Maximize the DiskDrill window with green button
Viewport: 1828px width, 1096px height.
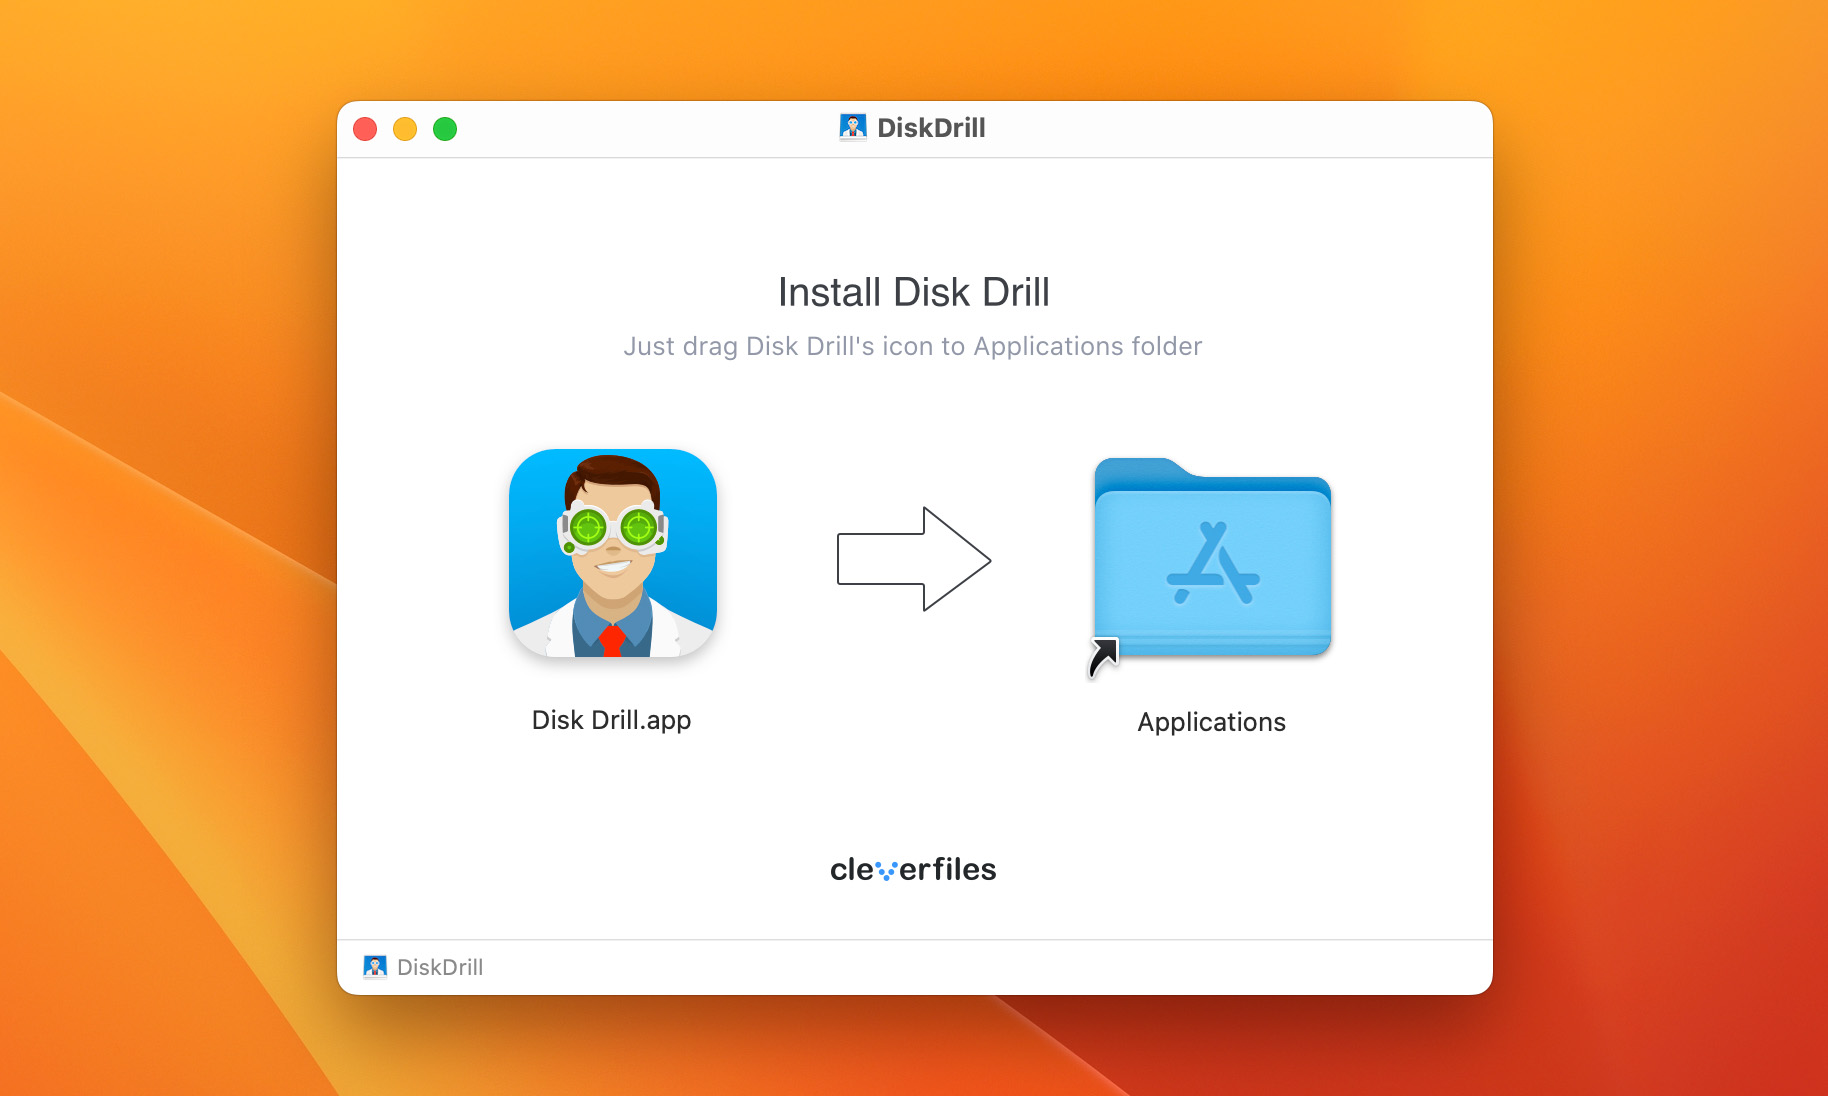pyautogui.click(x=445, y=129)
